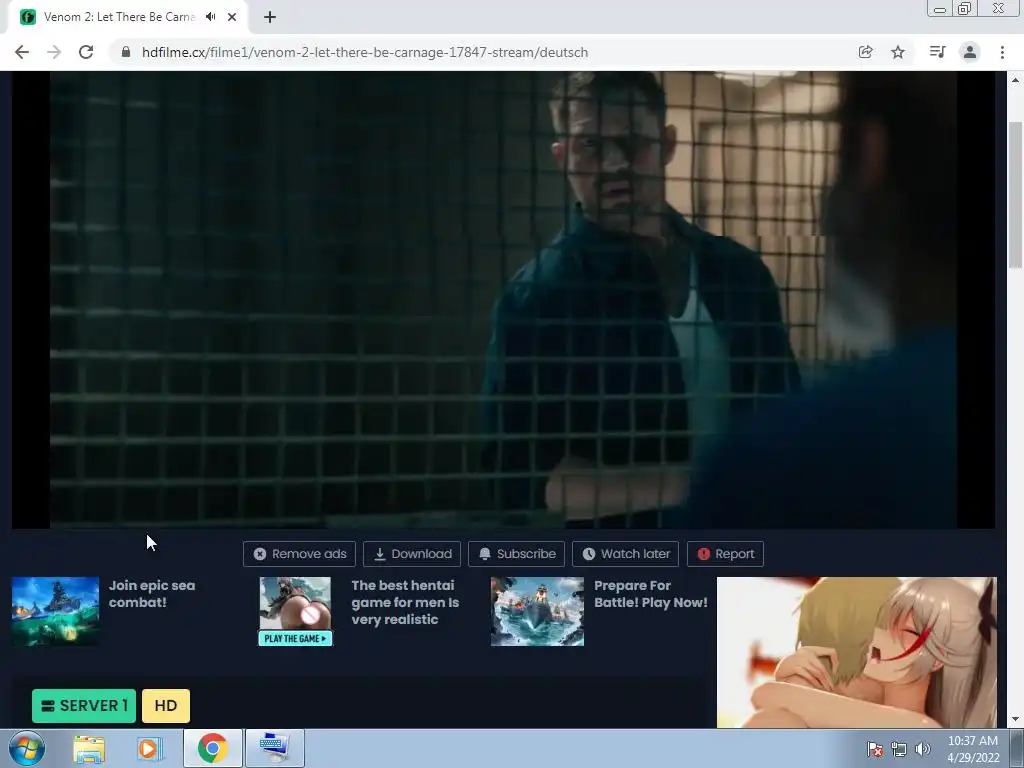The height and width of the screenshot is (768, 1024).
Task: View site info via the padlock icon
Action: pos(126,52)
